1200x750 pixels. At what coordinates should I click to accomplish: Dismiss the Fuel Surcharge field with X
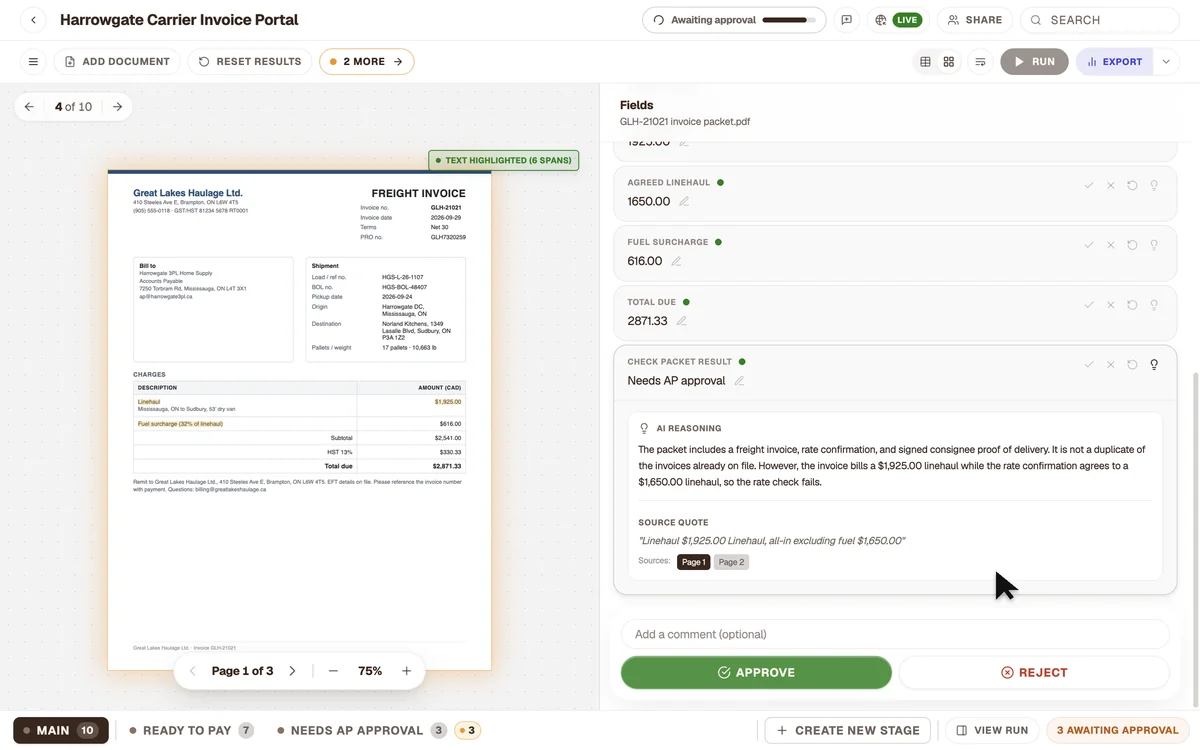pos(1110,245)
